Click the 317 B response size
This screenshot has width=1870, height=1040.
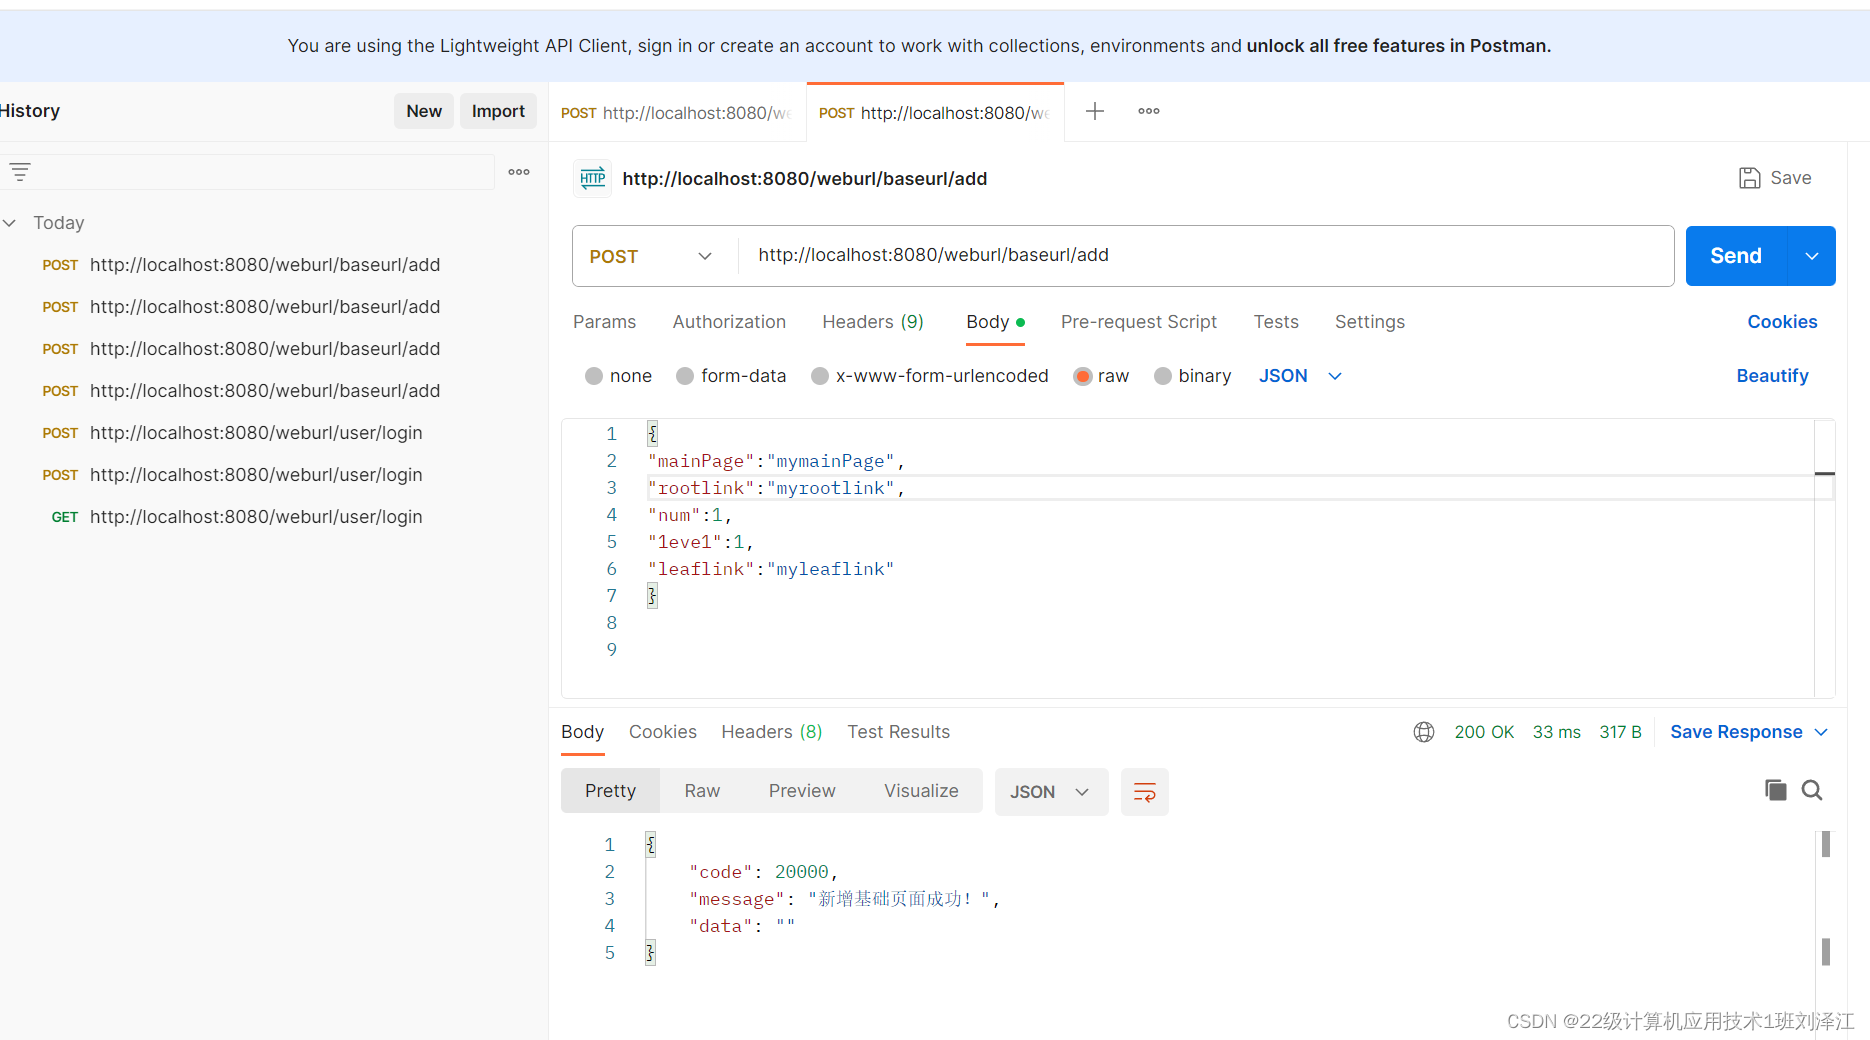pos(1620,732)
